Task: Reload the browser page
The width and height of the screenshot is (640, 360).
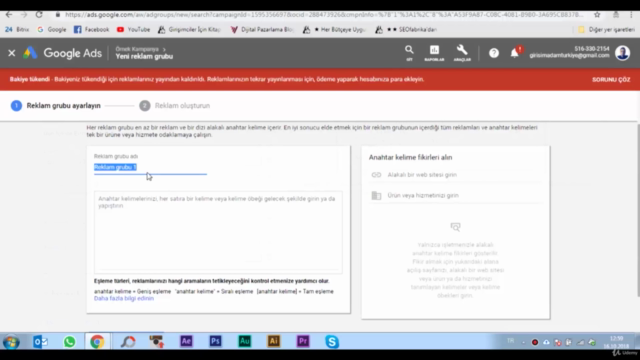Action: [39, 15]
